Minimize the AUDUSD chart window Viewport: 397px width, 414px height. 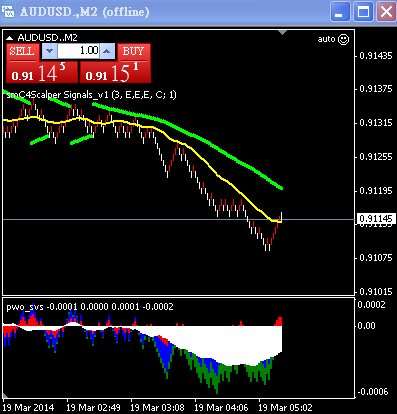(x=340, y=12)
